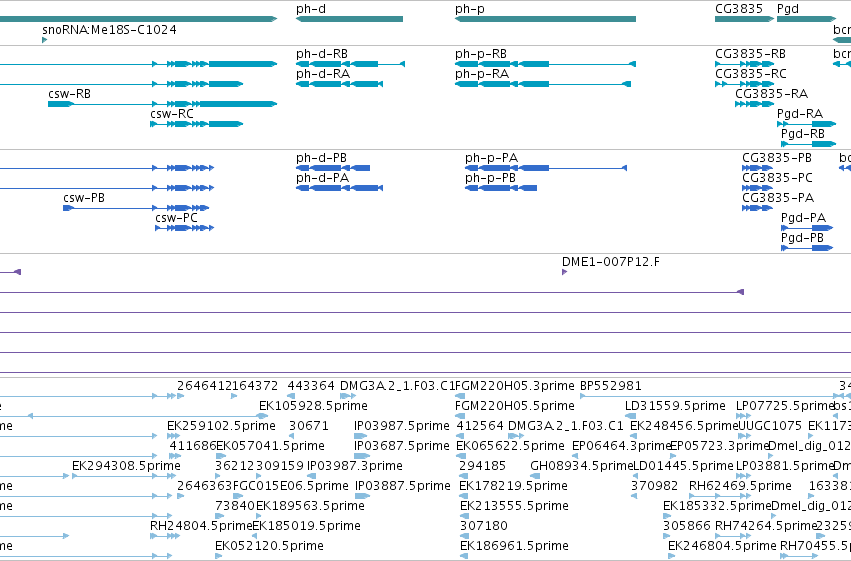Click the csw-RB transcript label

click(x=69, y=94)
